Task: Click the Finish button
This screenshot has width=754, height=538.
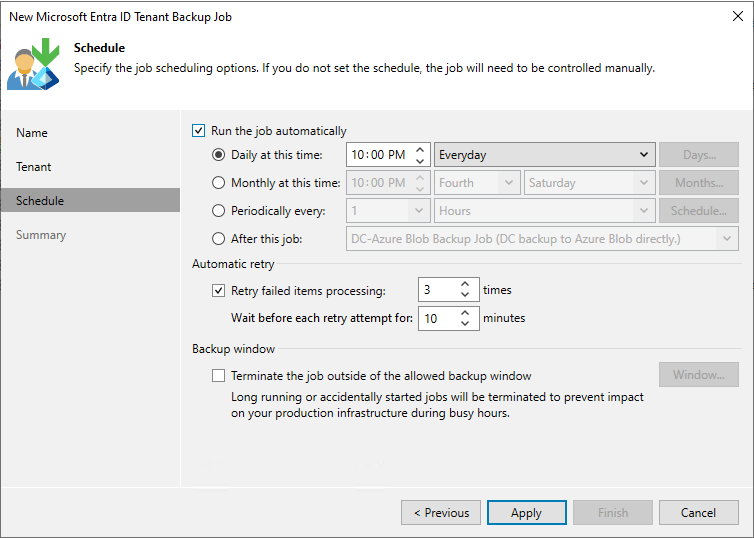Action: (x=613, y=513)
